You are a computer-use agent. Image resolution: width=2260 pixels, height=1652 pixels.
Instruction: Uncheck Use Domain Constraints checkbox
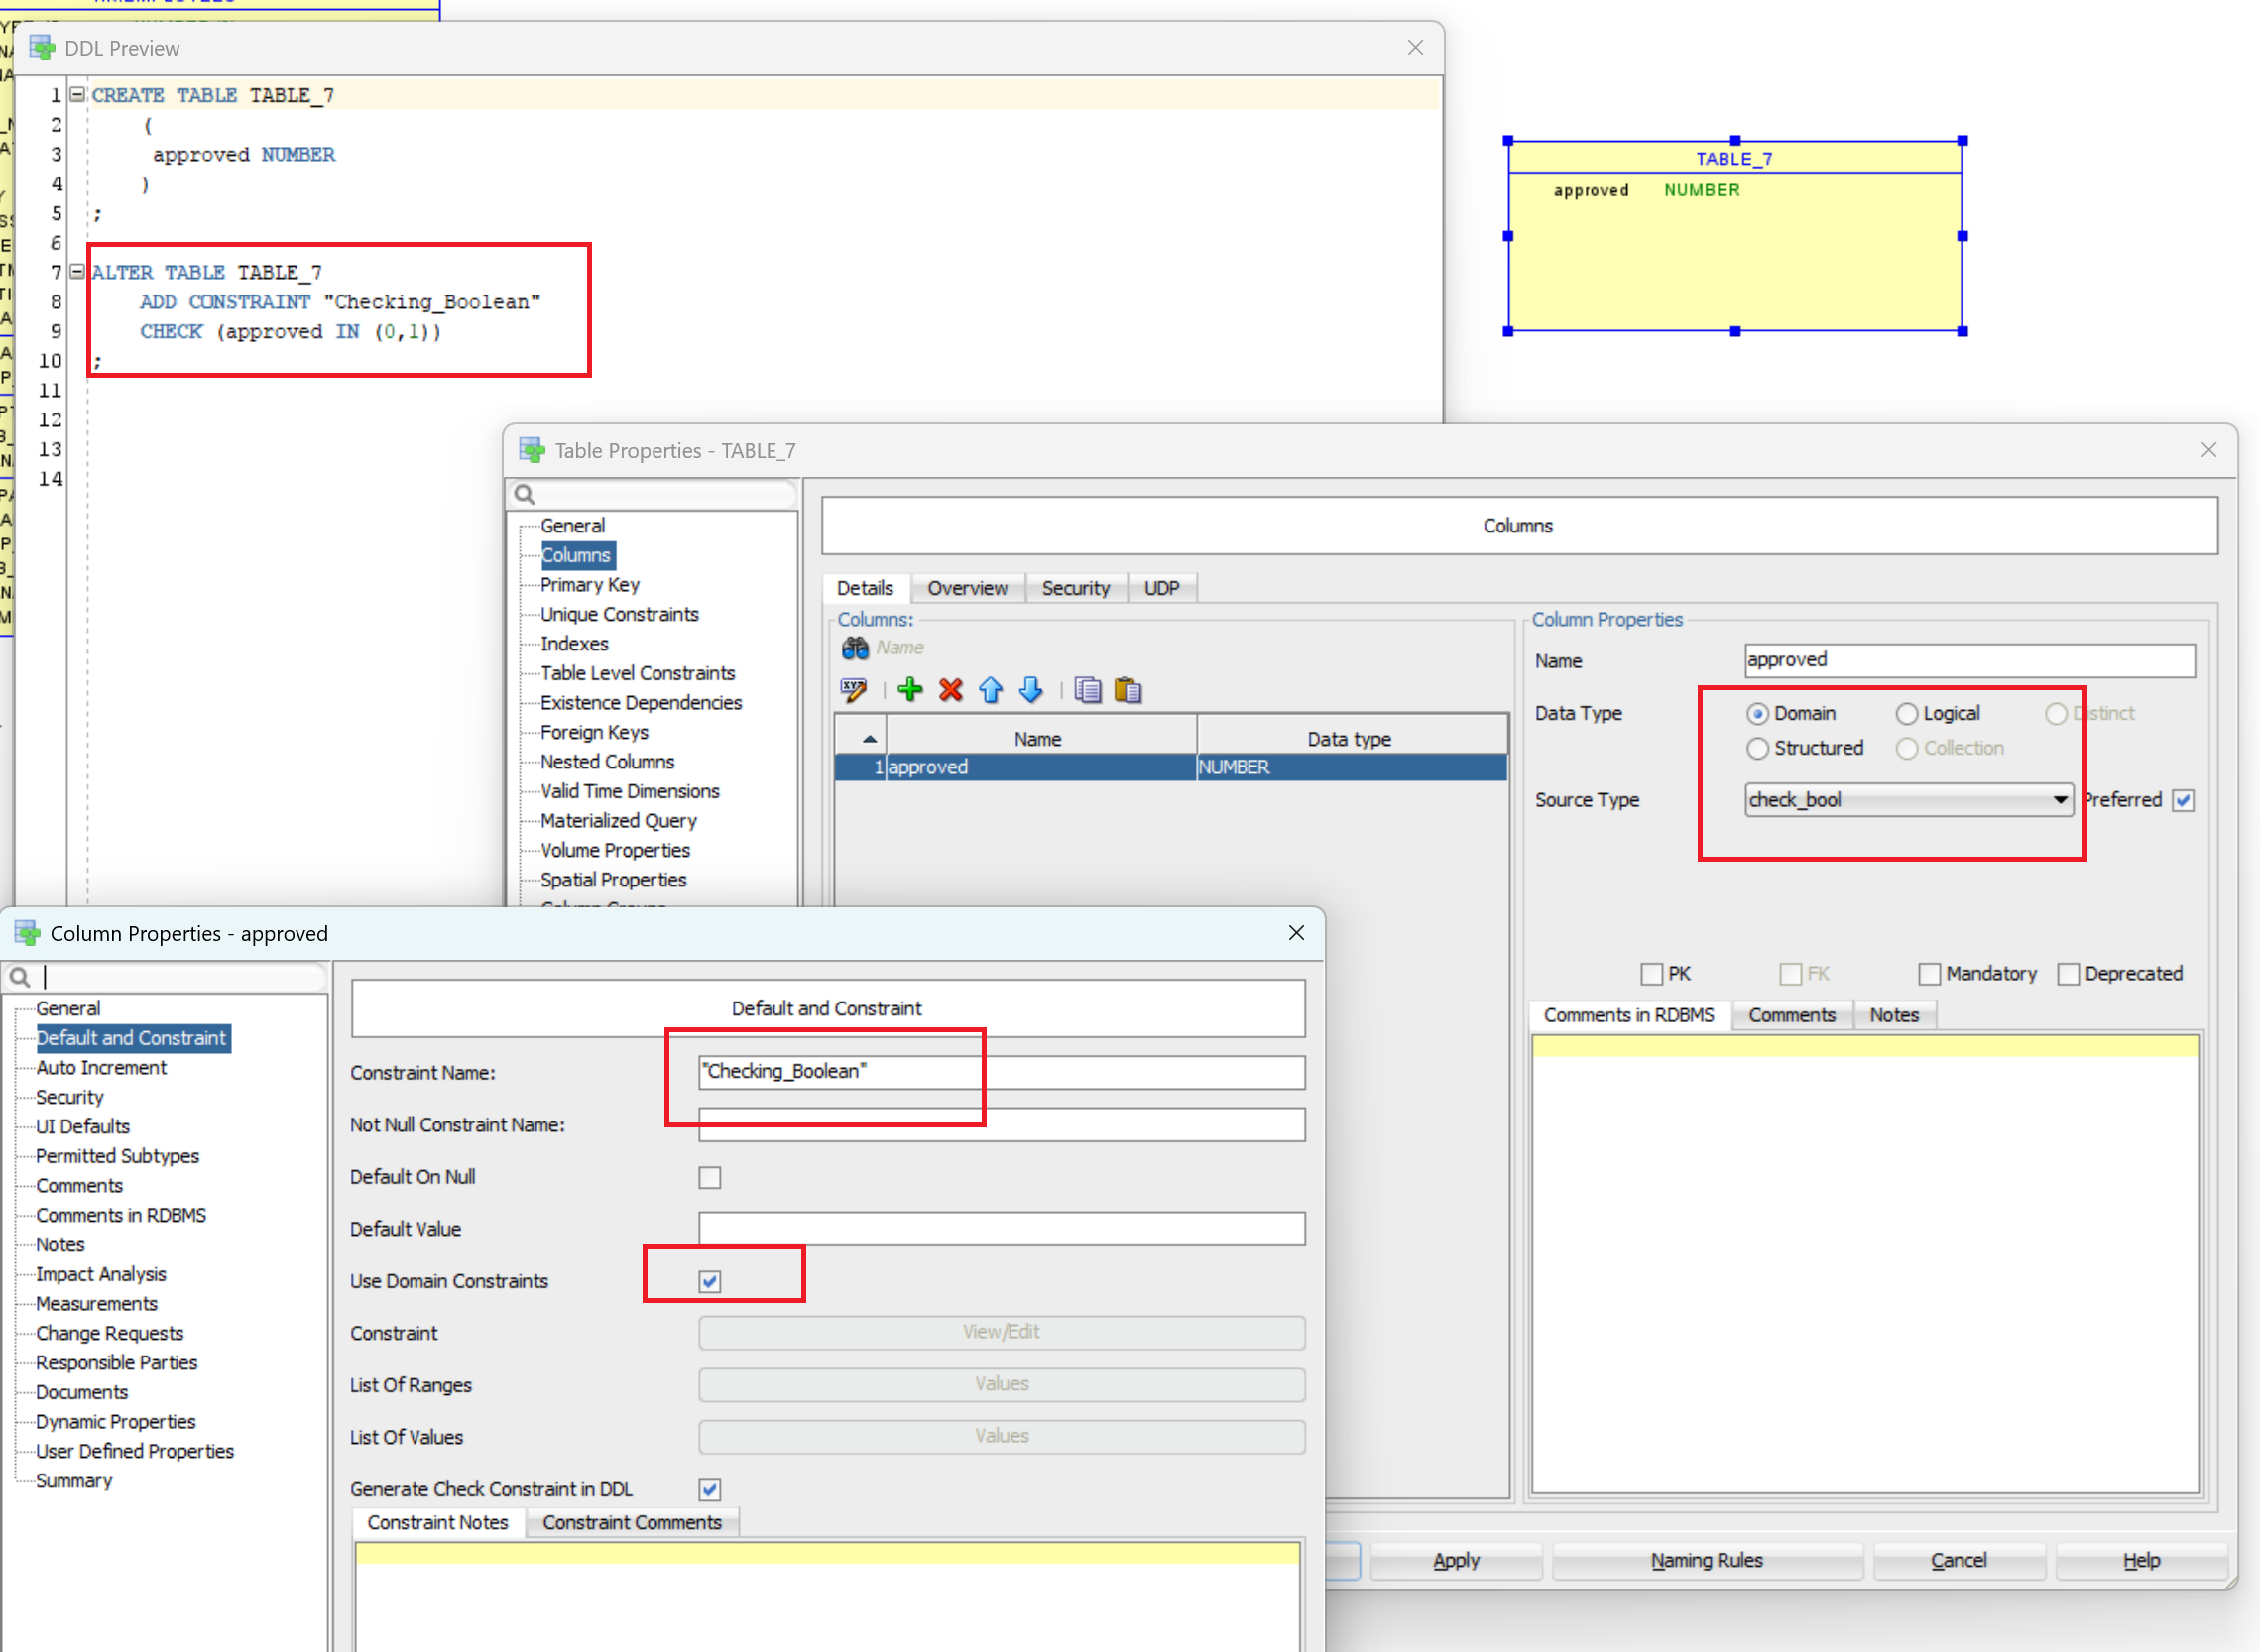(709, 1281)
